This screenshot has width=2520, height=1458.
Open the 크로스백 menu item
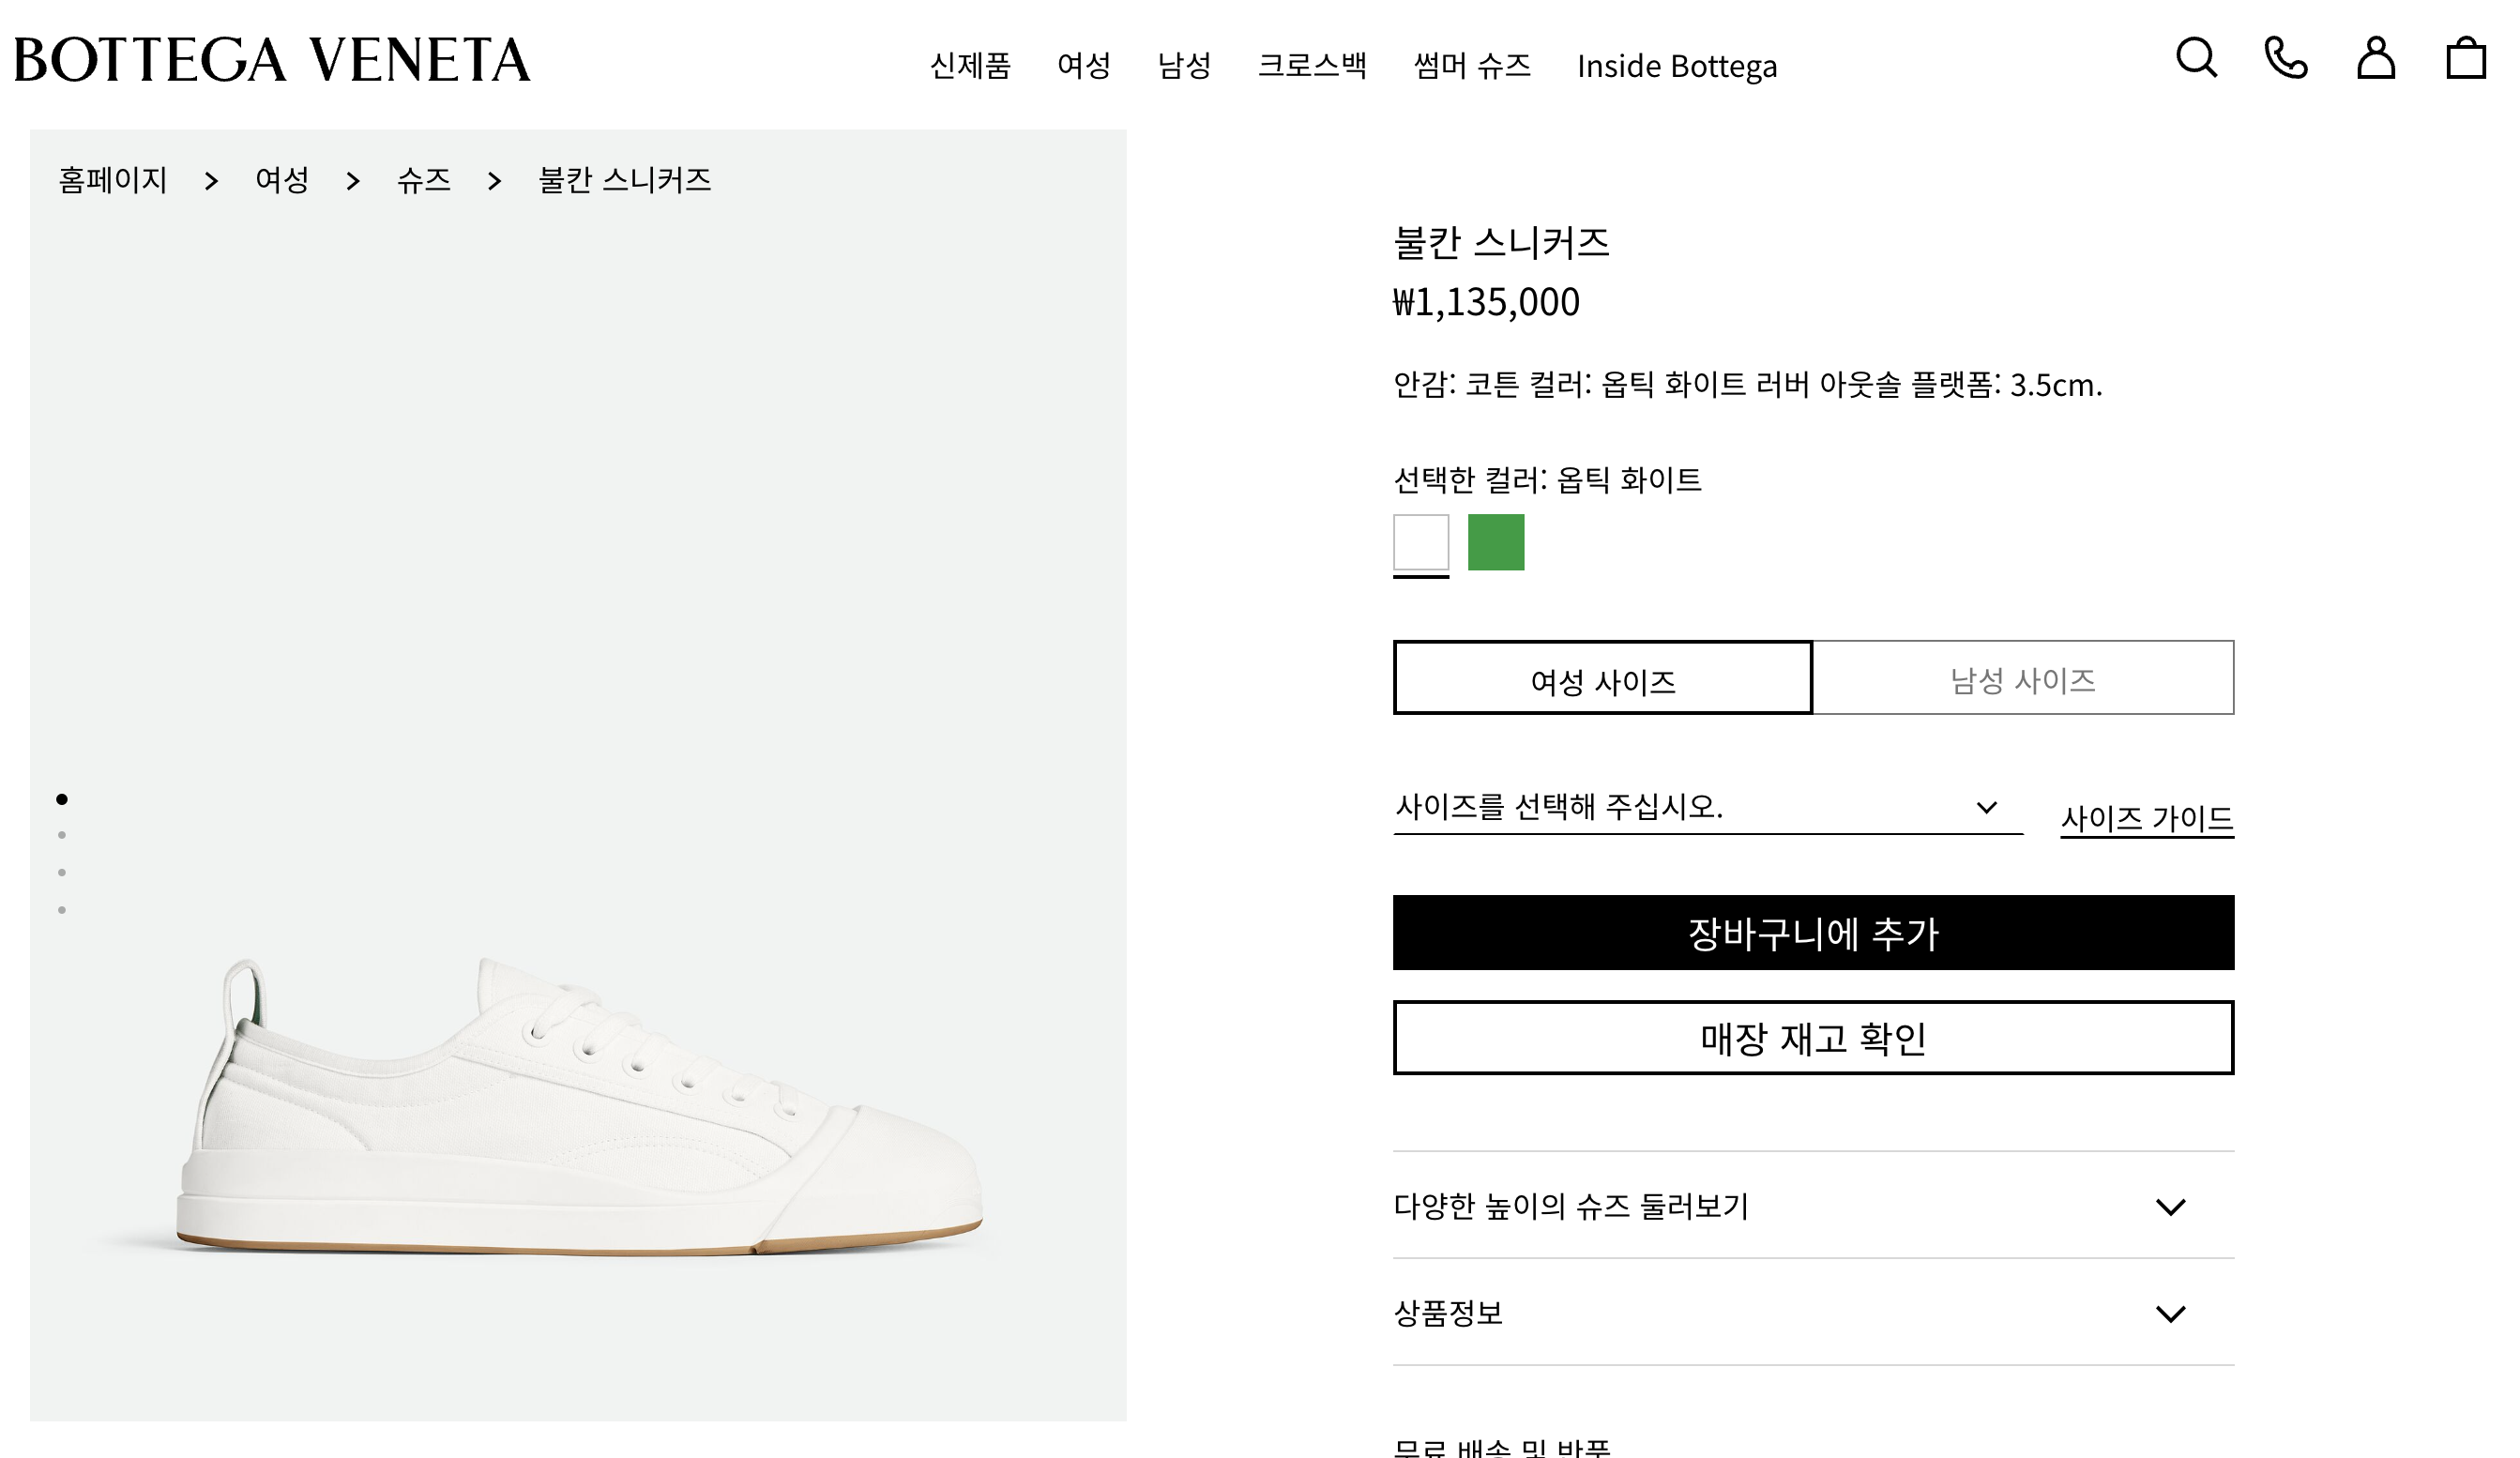[x=1312, y=66]
